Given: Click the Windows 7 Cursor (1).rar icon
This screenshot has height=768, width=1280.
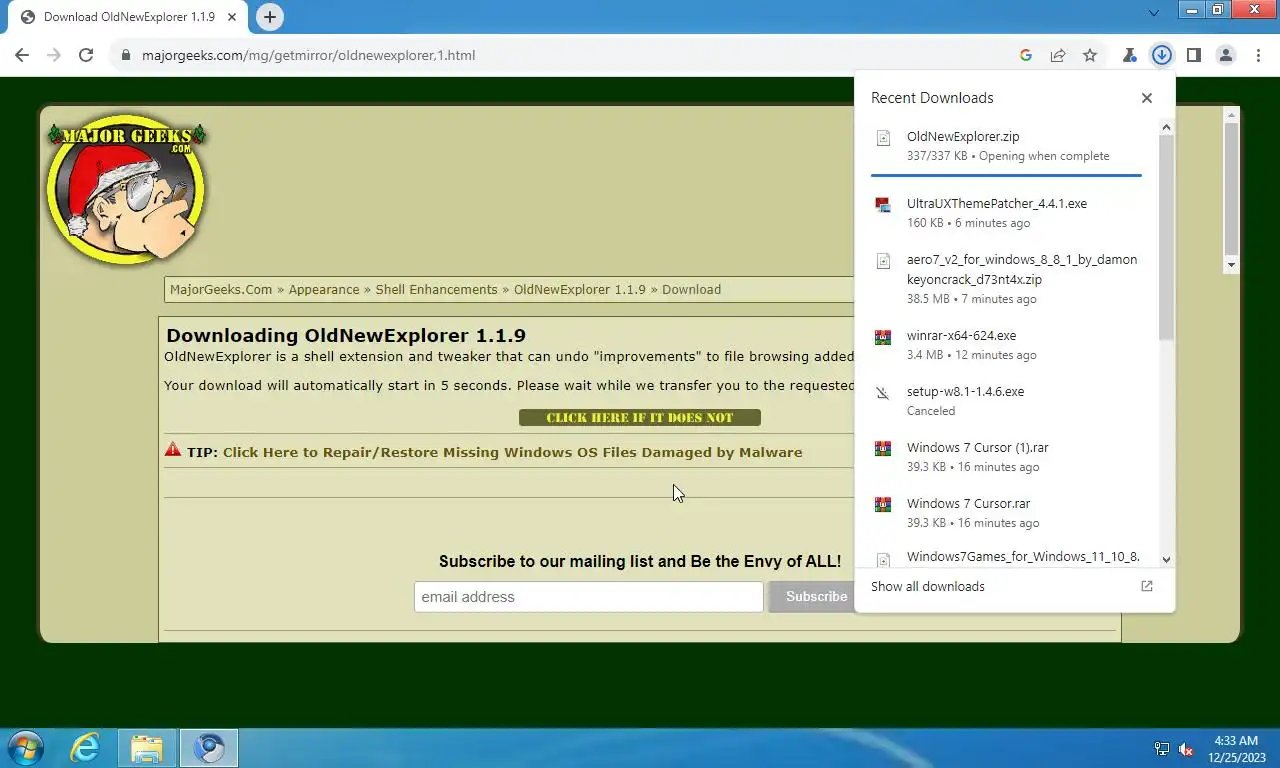Looking at the screenshot, I should [x=883, y=449].
